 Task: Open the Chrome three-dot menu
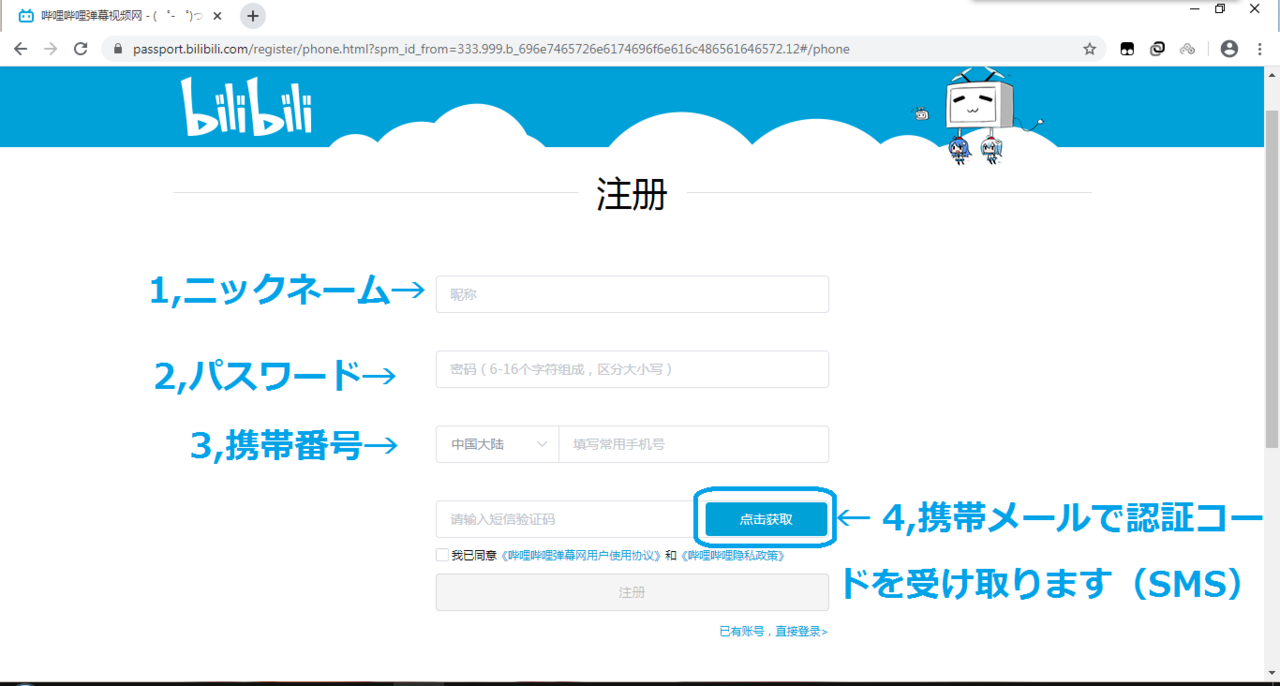tap(1259, 49)
